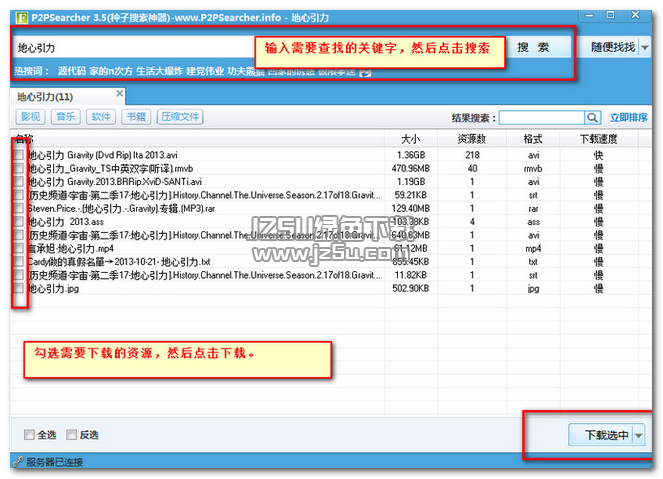
Task: Enable the 全选 select-all checkbox
Action: pos(29,435)
